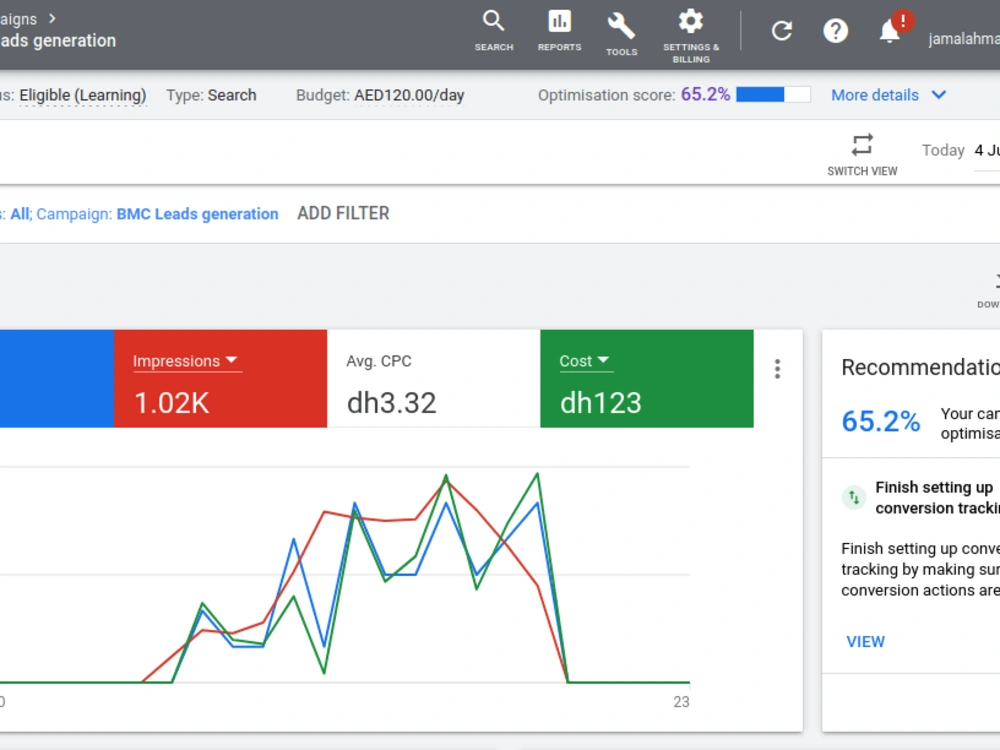Open the Today date range selector
1000x750 pixels.
[x=960, y=151]
